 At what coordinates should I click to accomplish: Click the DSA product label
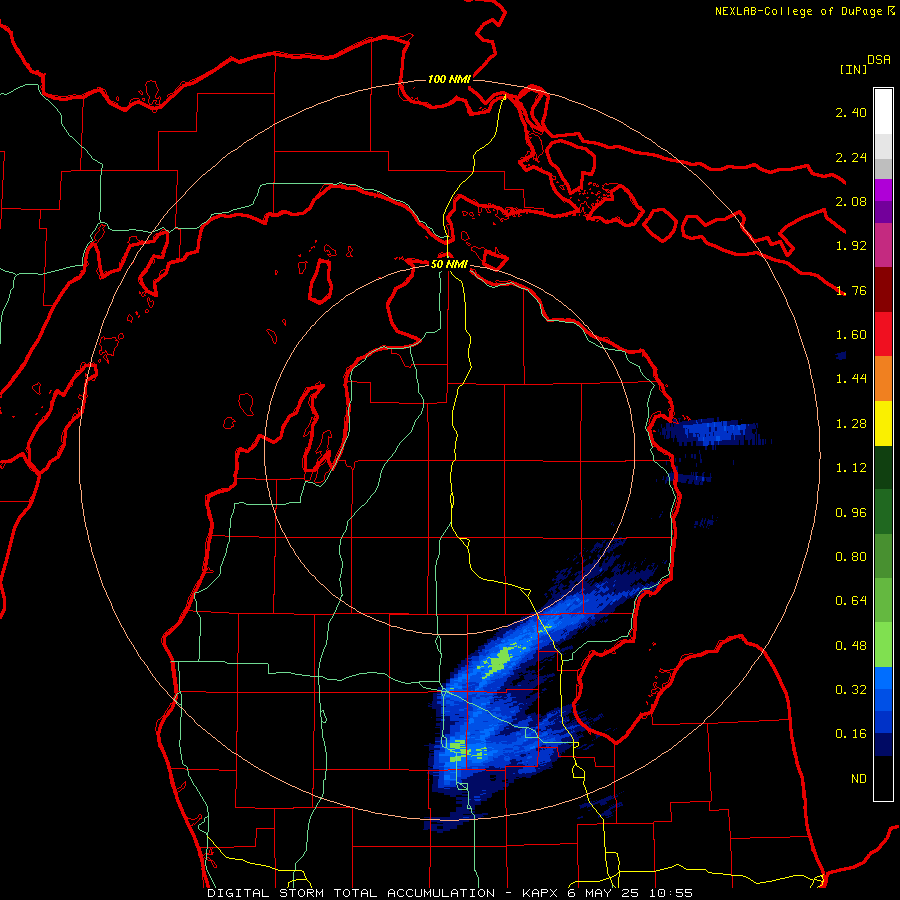pyautogui.click(x=879, y=60)
